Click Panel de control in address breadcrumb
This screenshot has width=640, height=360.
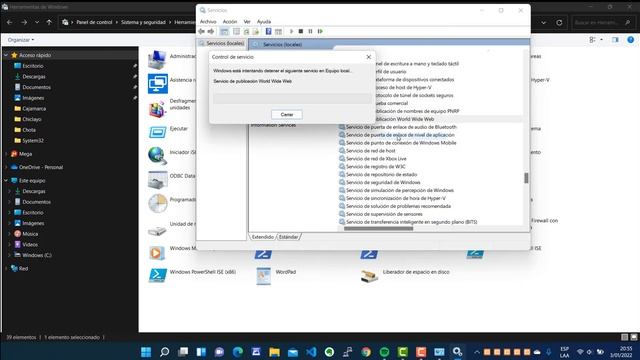pos(94,22)
